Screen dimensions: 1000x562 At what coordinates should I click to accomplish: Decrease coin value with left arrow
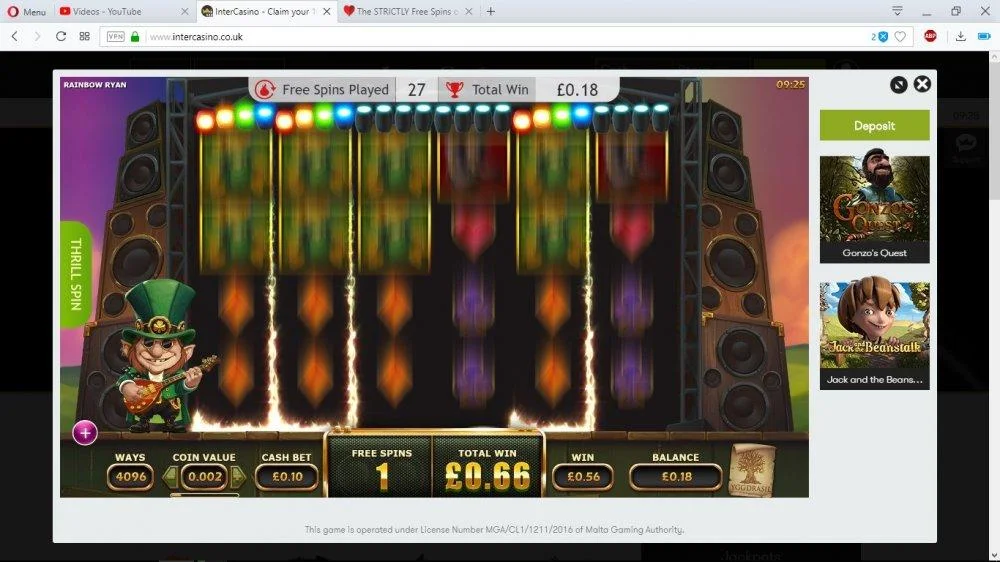point(170,476)
